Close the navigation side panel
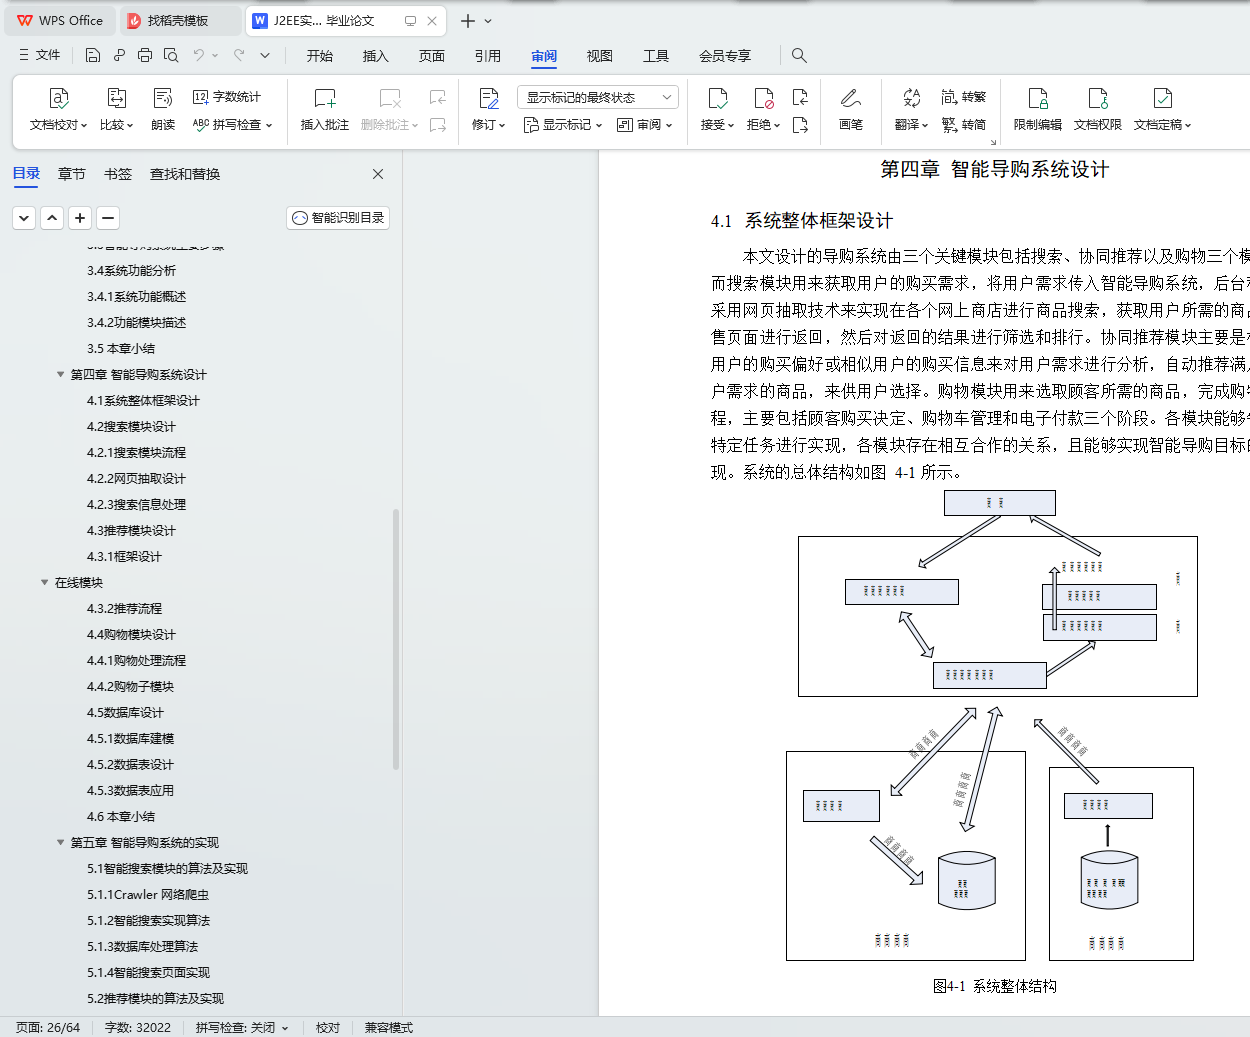 point(378,174)
